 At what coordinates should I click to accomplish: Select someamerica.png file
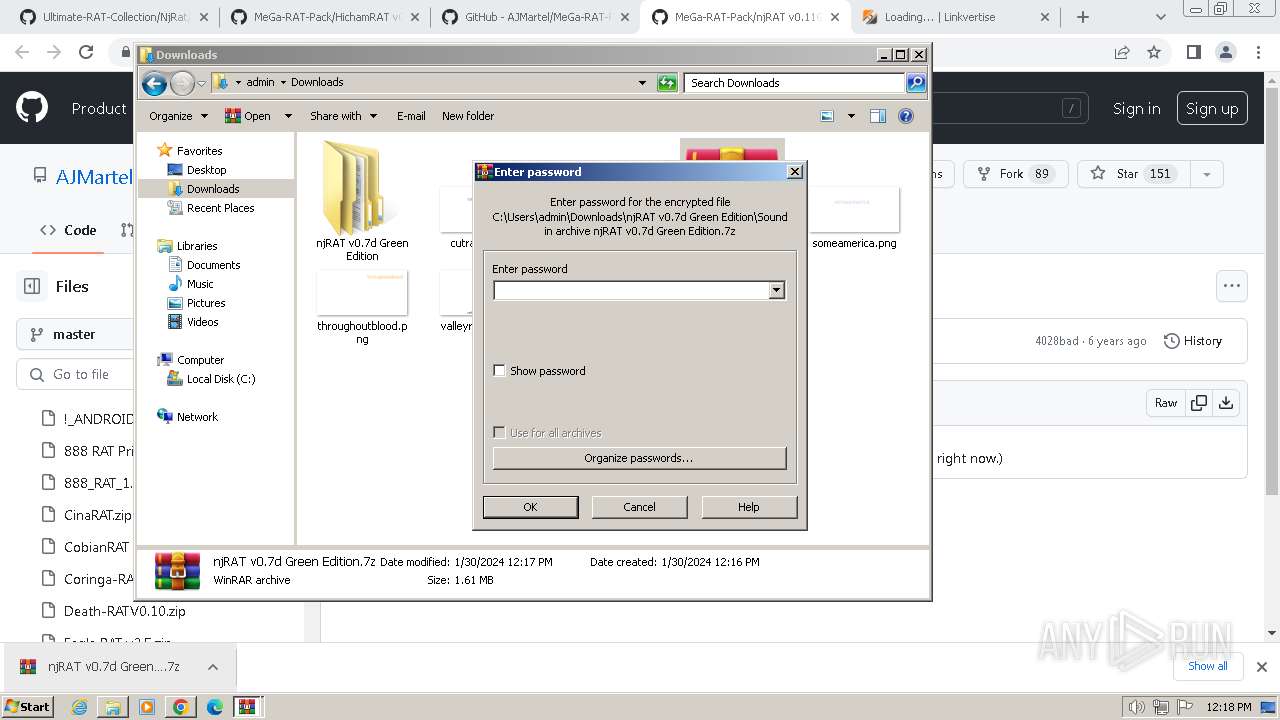coord(854,218)
